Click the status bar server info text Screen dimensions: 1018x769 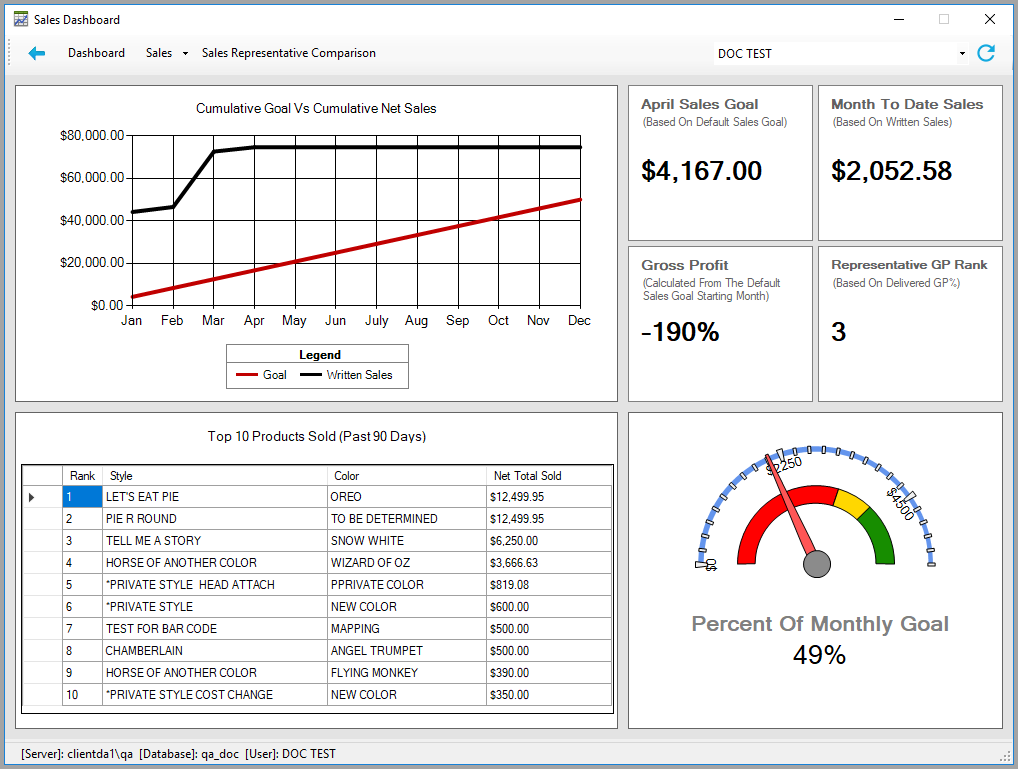(178, 753)
